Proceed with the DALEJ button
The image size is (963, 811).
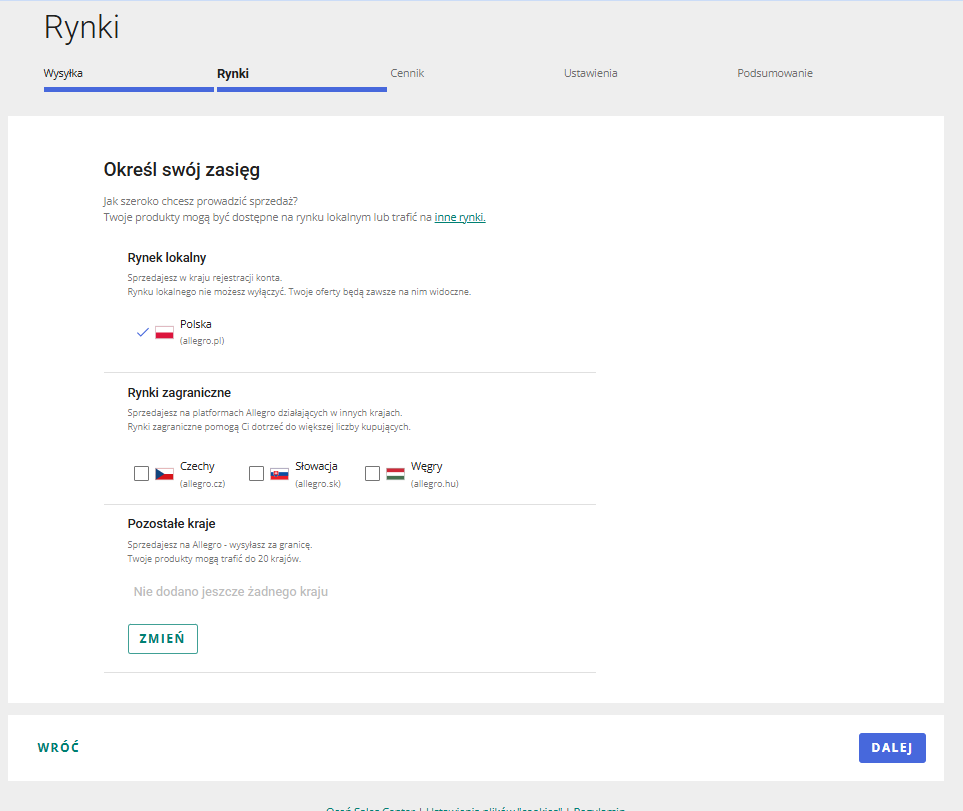892,748
